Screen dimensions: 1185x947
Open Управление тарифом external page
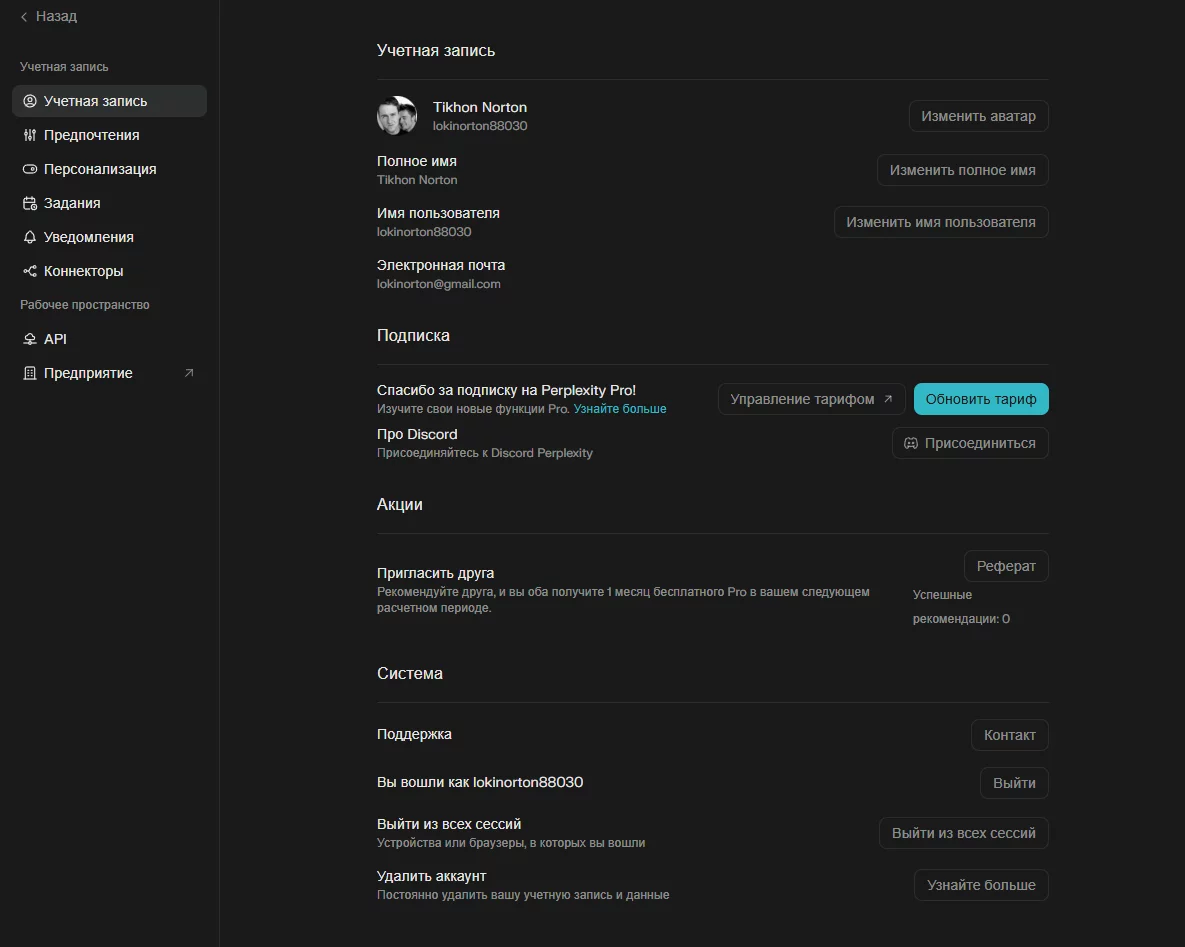pos(811,399)
